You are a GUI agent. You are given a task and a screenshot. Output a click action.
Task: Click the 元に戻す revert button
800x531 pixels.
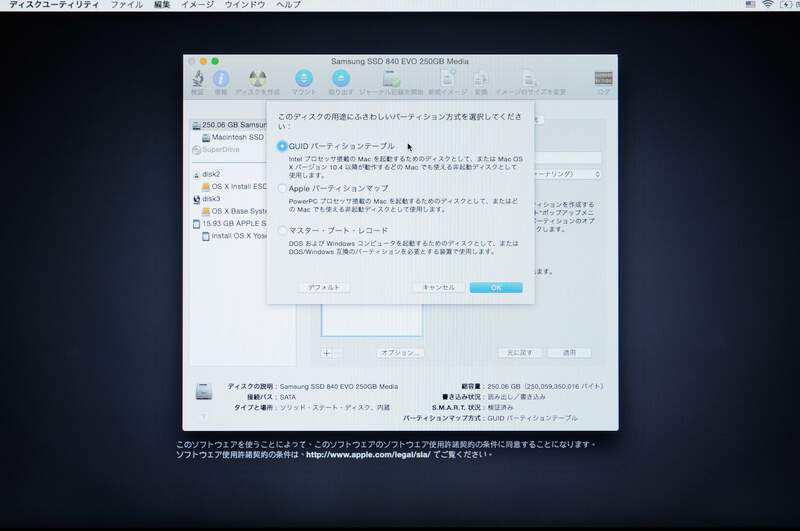[519, 353]
